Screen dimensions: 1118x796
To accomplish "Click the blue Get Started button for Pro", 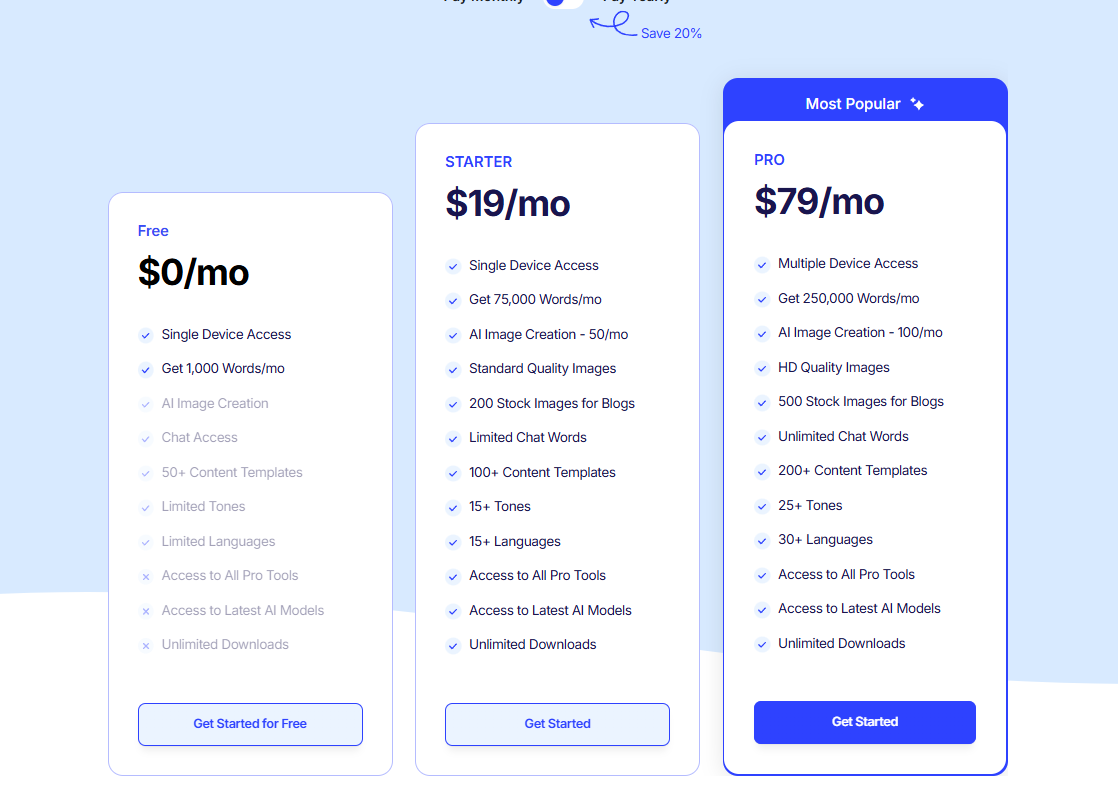I will (865, 722).
